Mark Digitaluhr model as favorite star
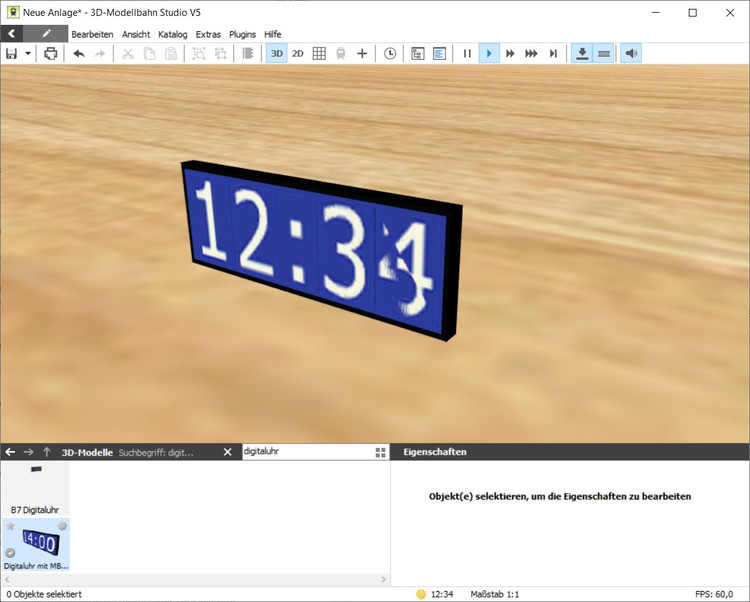 point(10,526)
